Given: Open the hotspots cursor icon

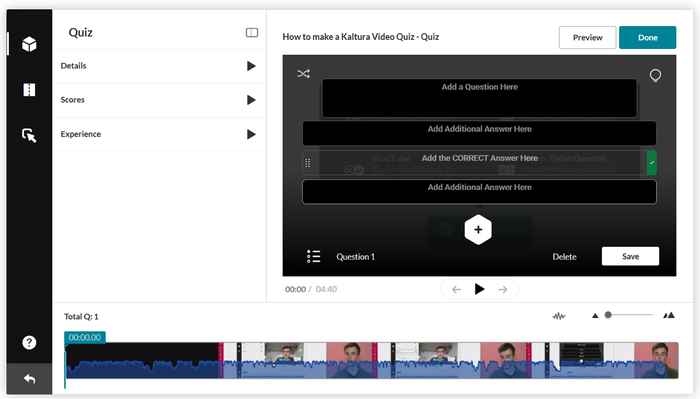Looking at the screenshot, I should point(29,135).
